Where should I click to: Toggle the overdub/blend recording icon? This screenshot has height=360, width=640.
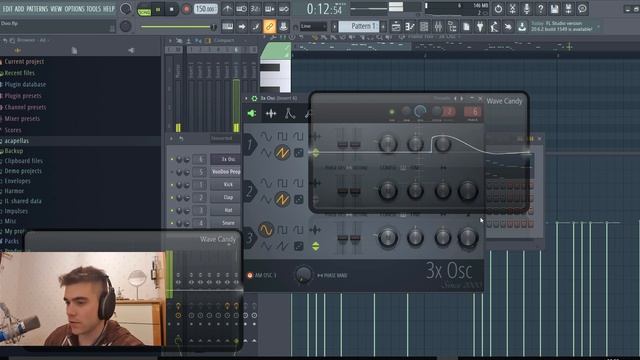tap(270, 9)
